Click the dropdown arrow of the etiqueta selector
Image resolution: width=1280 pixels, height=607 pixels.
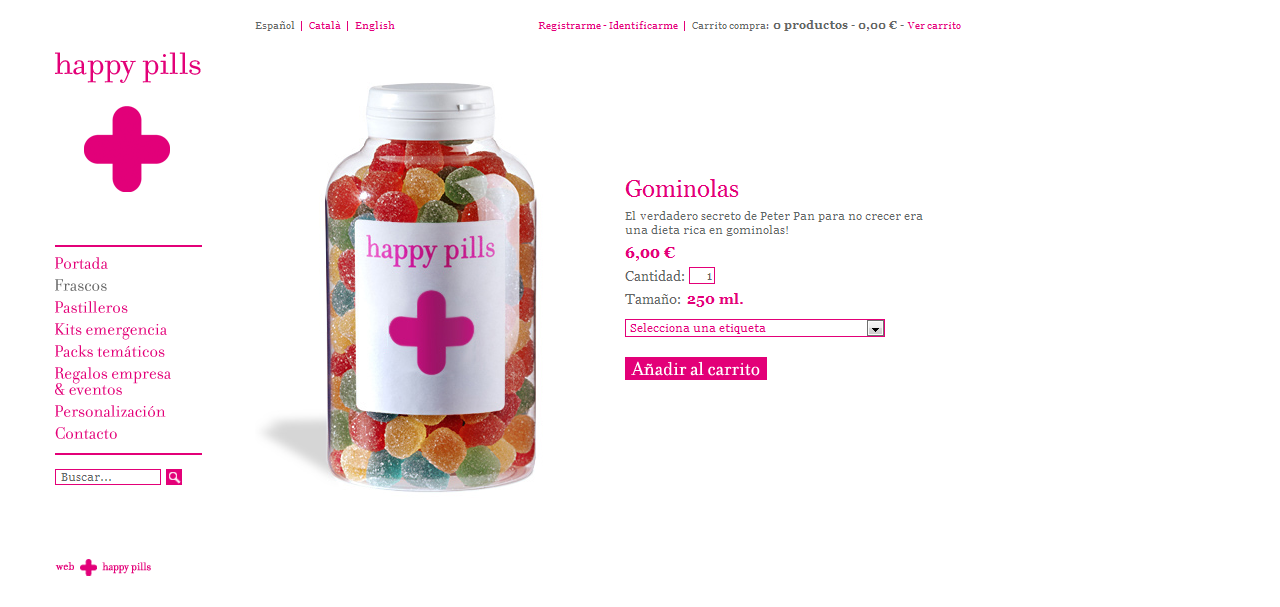click(875, 328)
